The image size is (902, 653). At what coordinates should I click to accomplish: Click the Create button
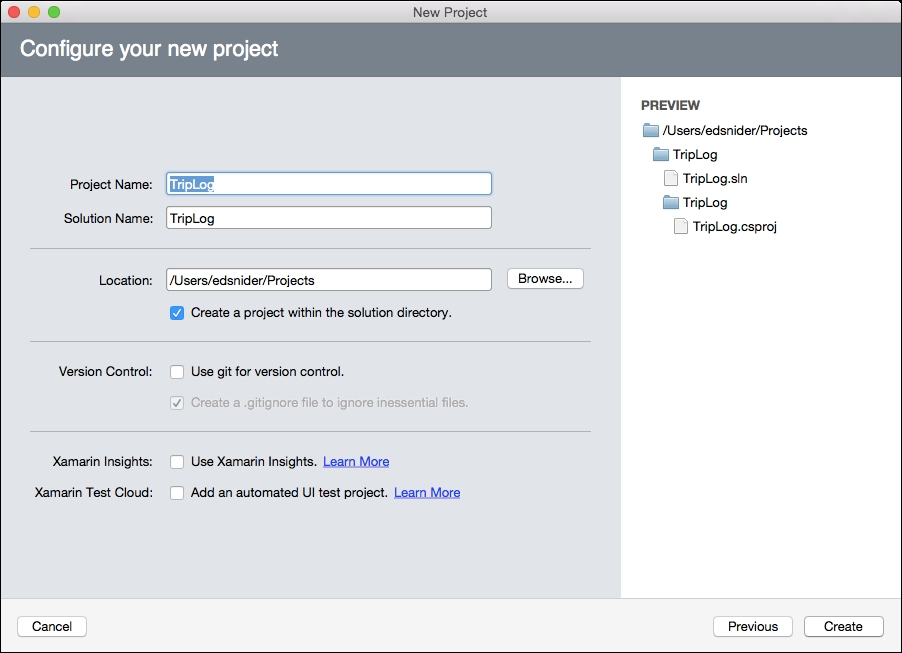click(x=843, y=627)
